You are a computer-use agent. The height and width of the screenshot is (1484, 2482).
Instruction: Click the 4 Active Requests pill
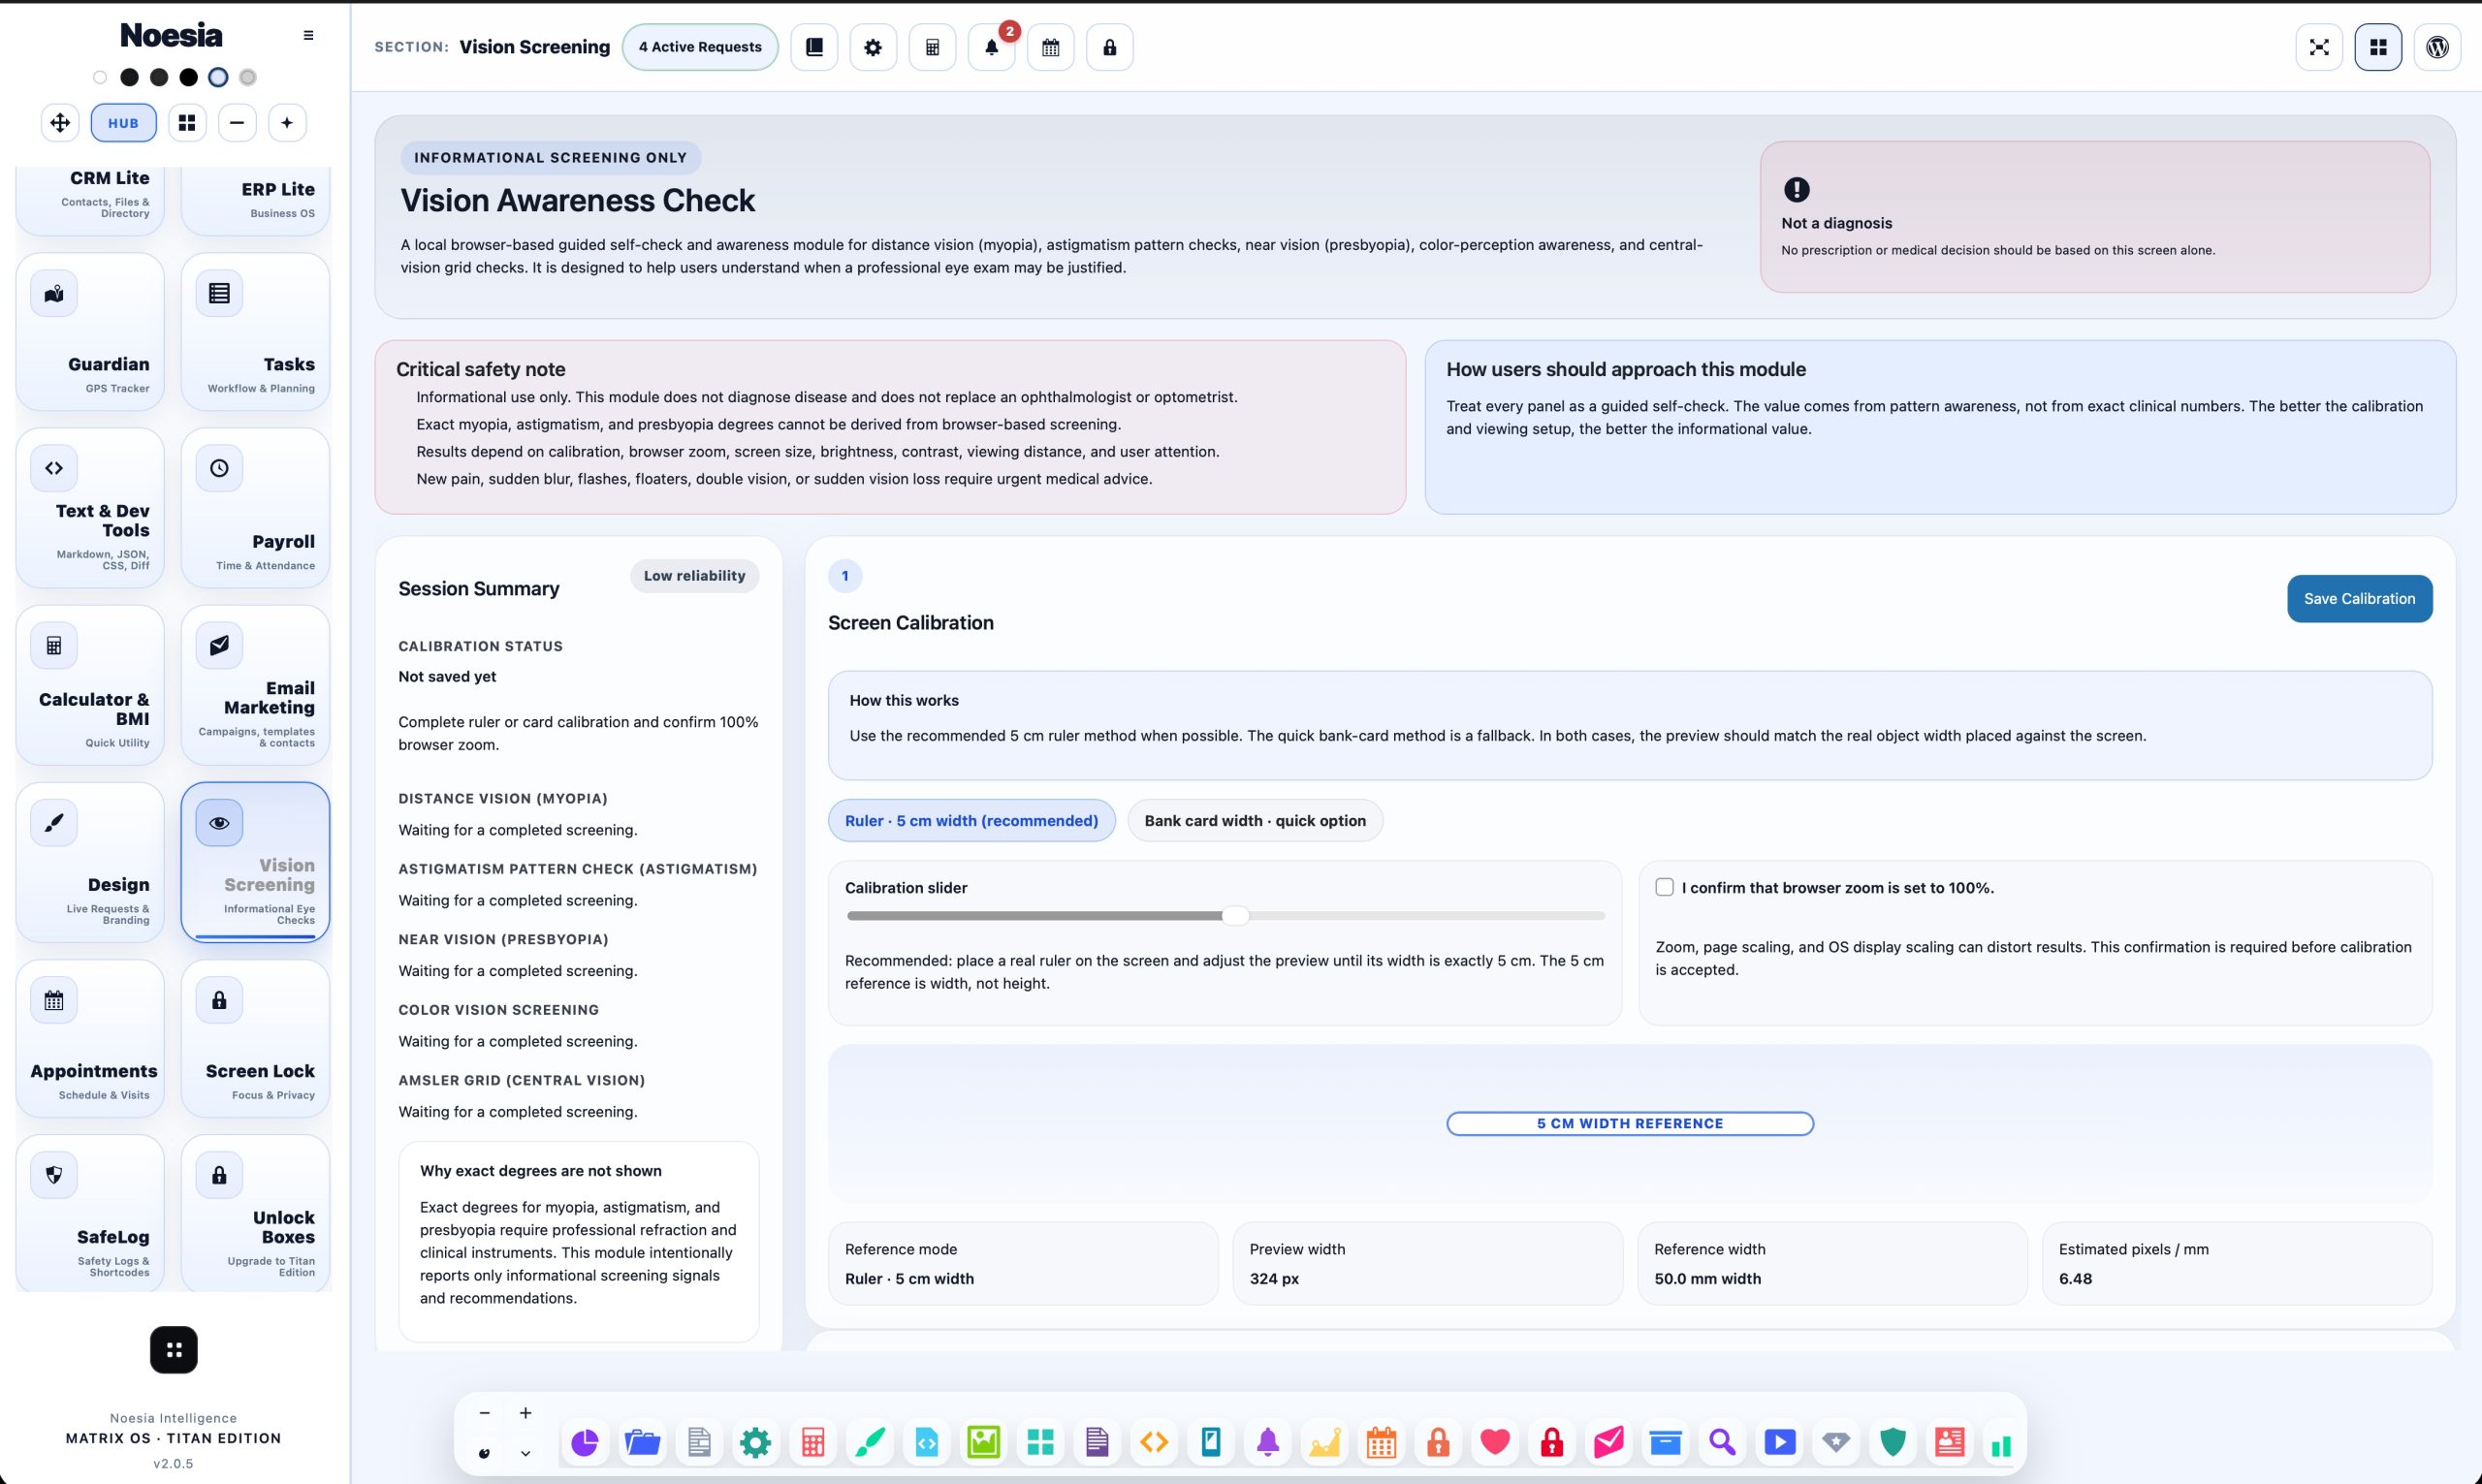pos(700,47)
